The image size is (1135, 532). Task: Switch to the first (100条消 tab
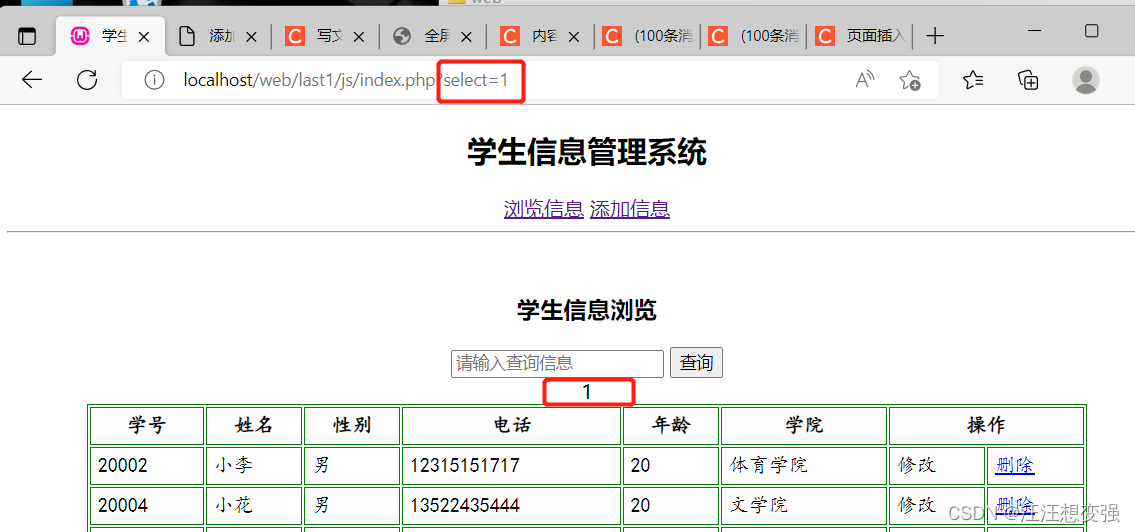tap(649, 36)
